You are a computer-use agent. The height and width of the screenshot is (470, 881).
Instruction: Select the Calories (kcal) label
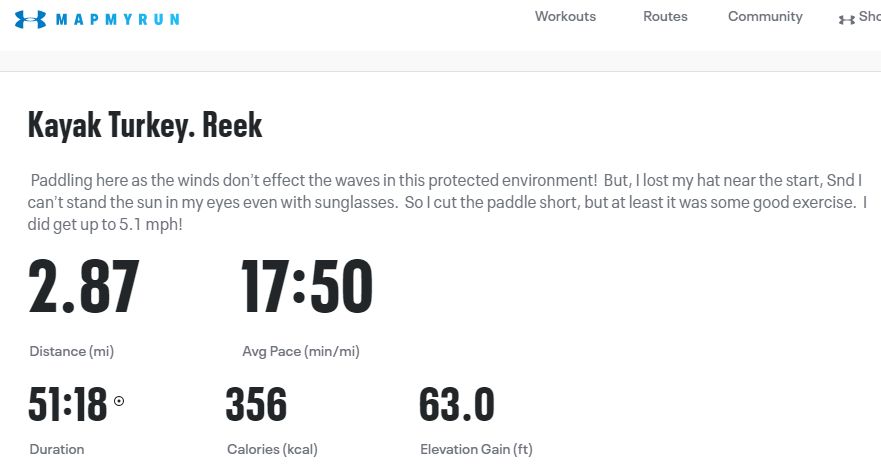[x=273, y=449]
